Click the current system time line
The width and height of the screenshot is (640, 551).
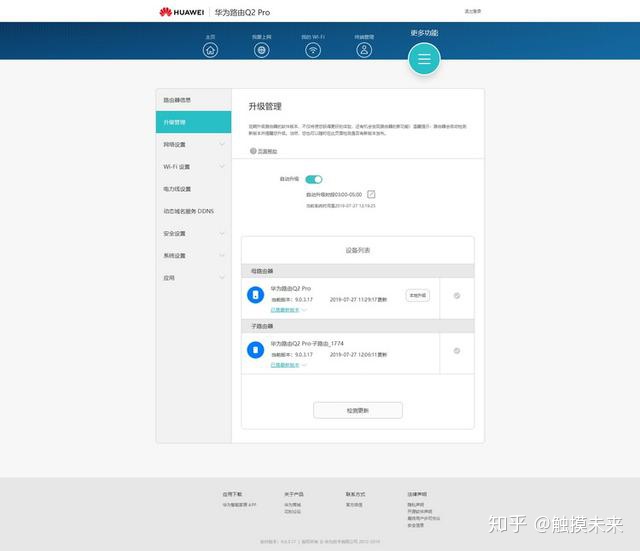coord(341,206)
